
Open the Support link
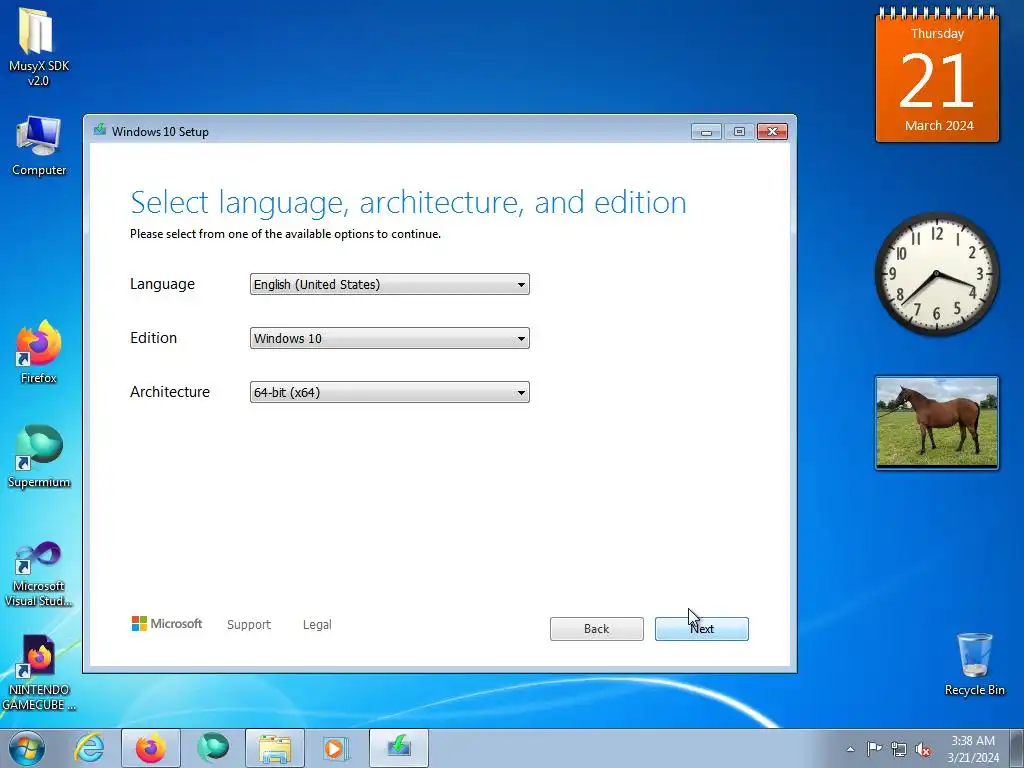249,624
